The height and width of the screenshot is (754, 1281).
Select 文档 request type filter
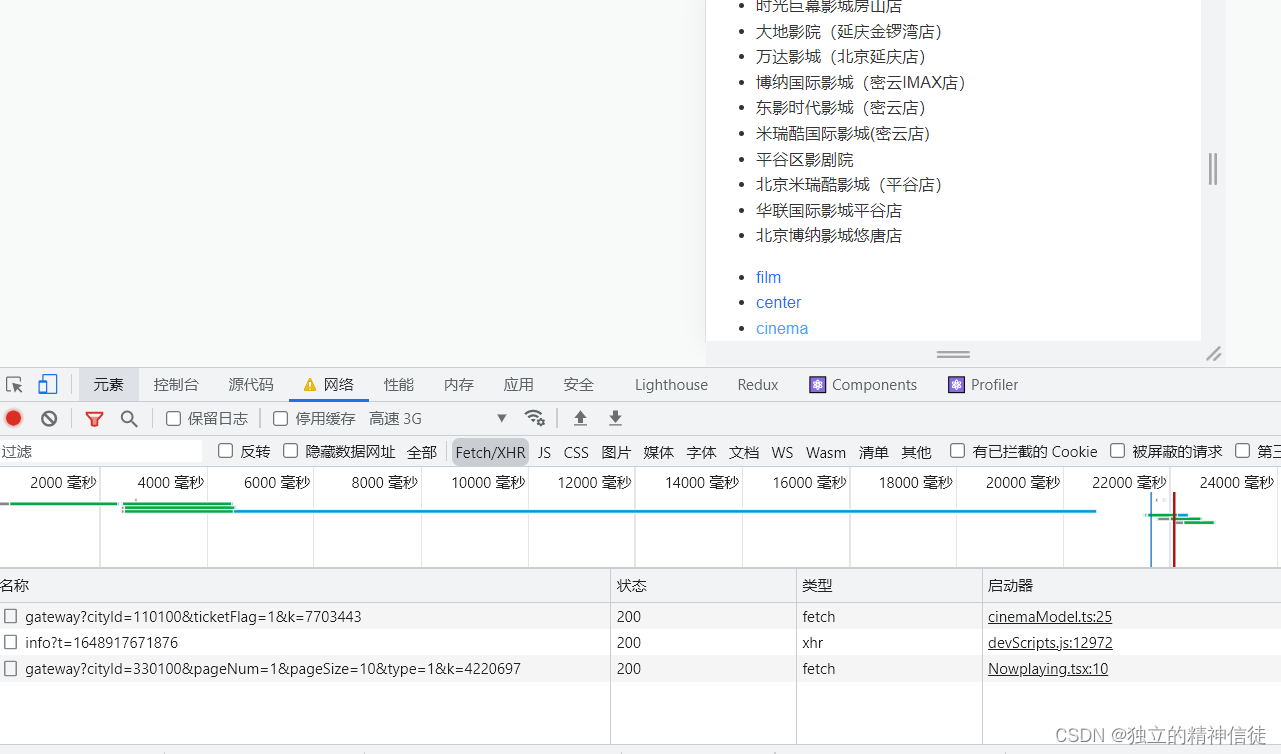coord(744,452)
